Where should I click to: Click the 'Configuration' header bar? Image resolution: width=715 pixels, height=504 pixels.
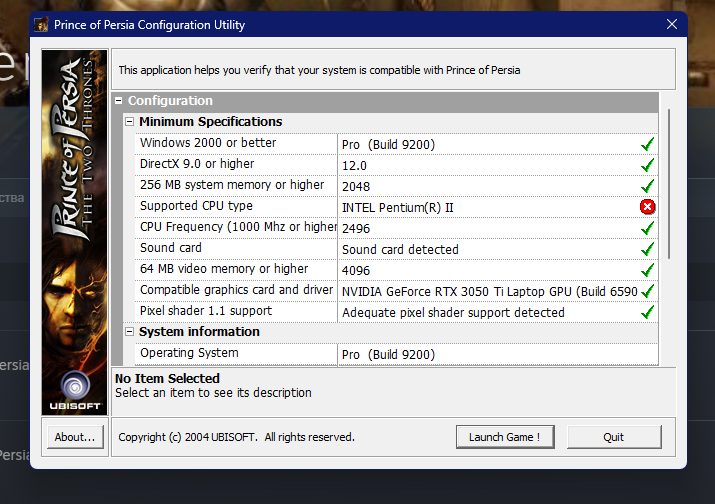[x=385, y=101]
